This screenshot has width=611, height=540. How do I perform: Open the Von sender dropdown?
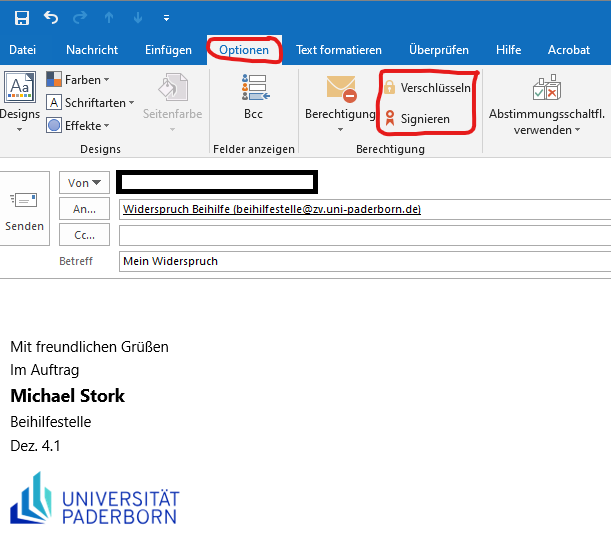pyautogui.click(x=85, y=183)
